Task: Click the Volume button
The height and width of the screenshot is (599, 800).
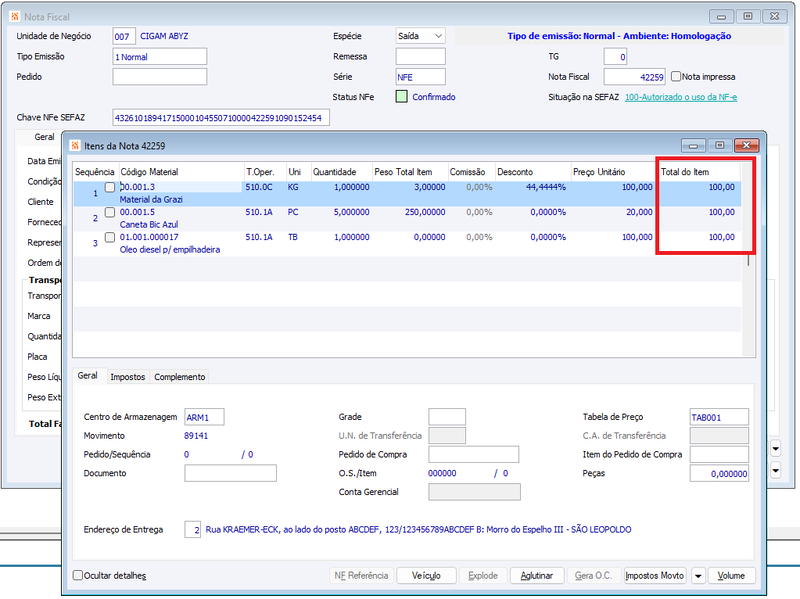Action: [x=731, y=576]
